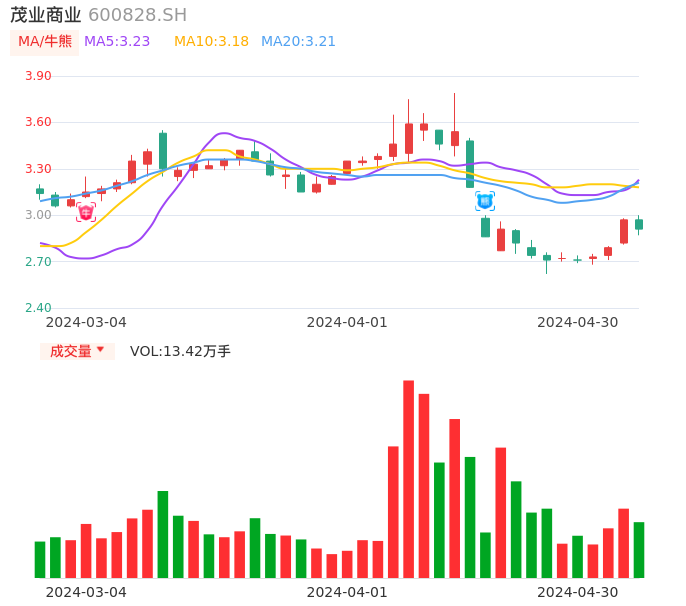
Task: Click volume chart date label 2024-04-01
Action: [x=347, y=592]
